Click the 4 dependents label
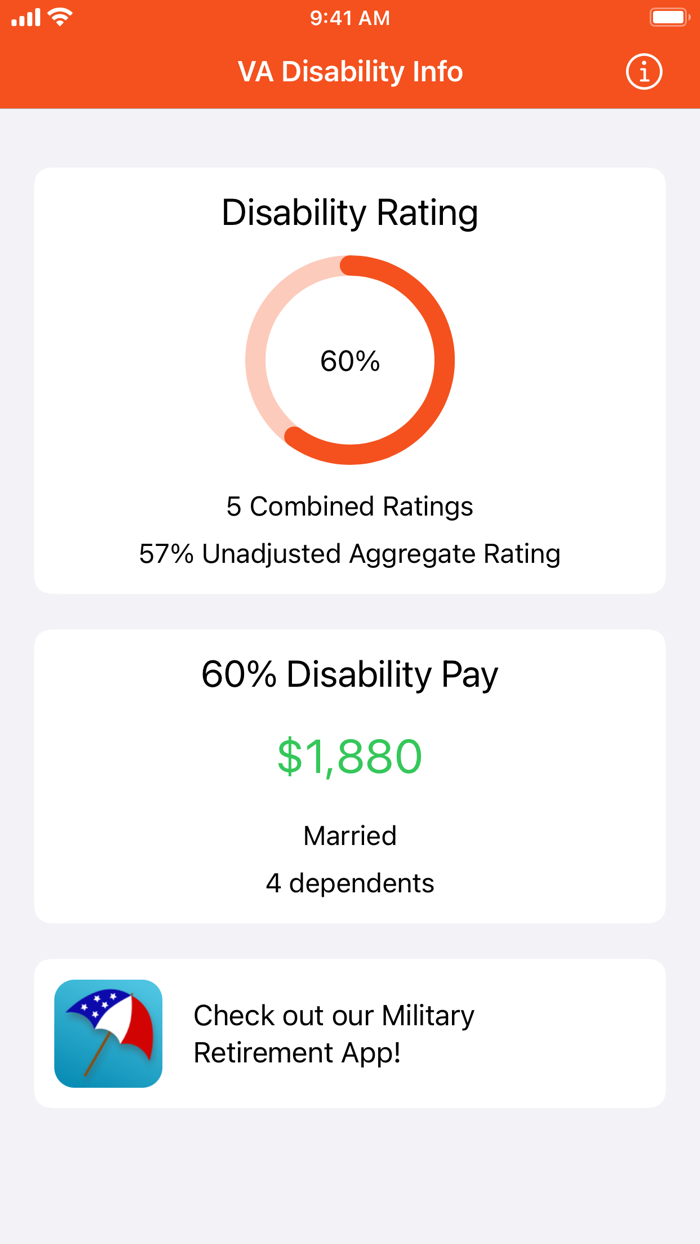 350,883
